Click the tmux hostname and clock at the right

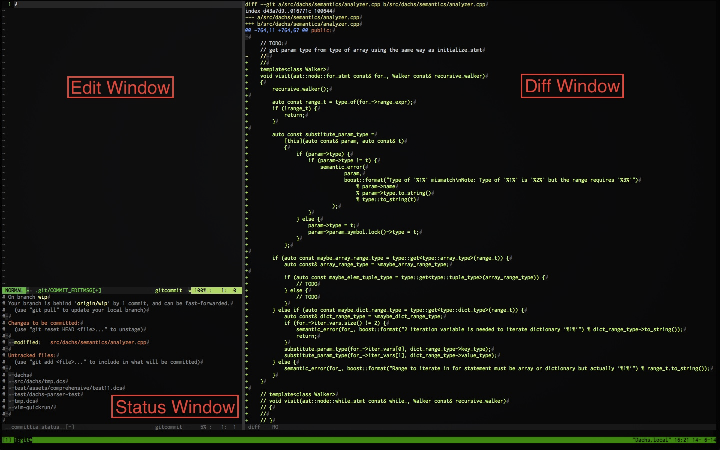[x=674, y=440]
